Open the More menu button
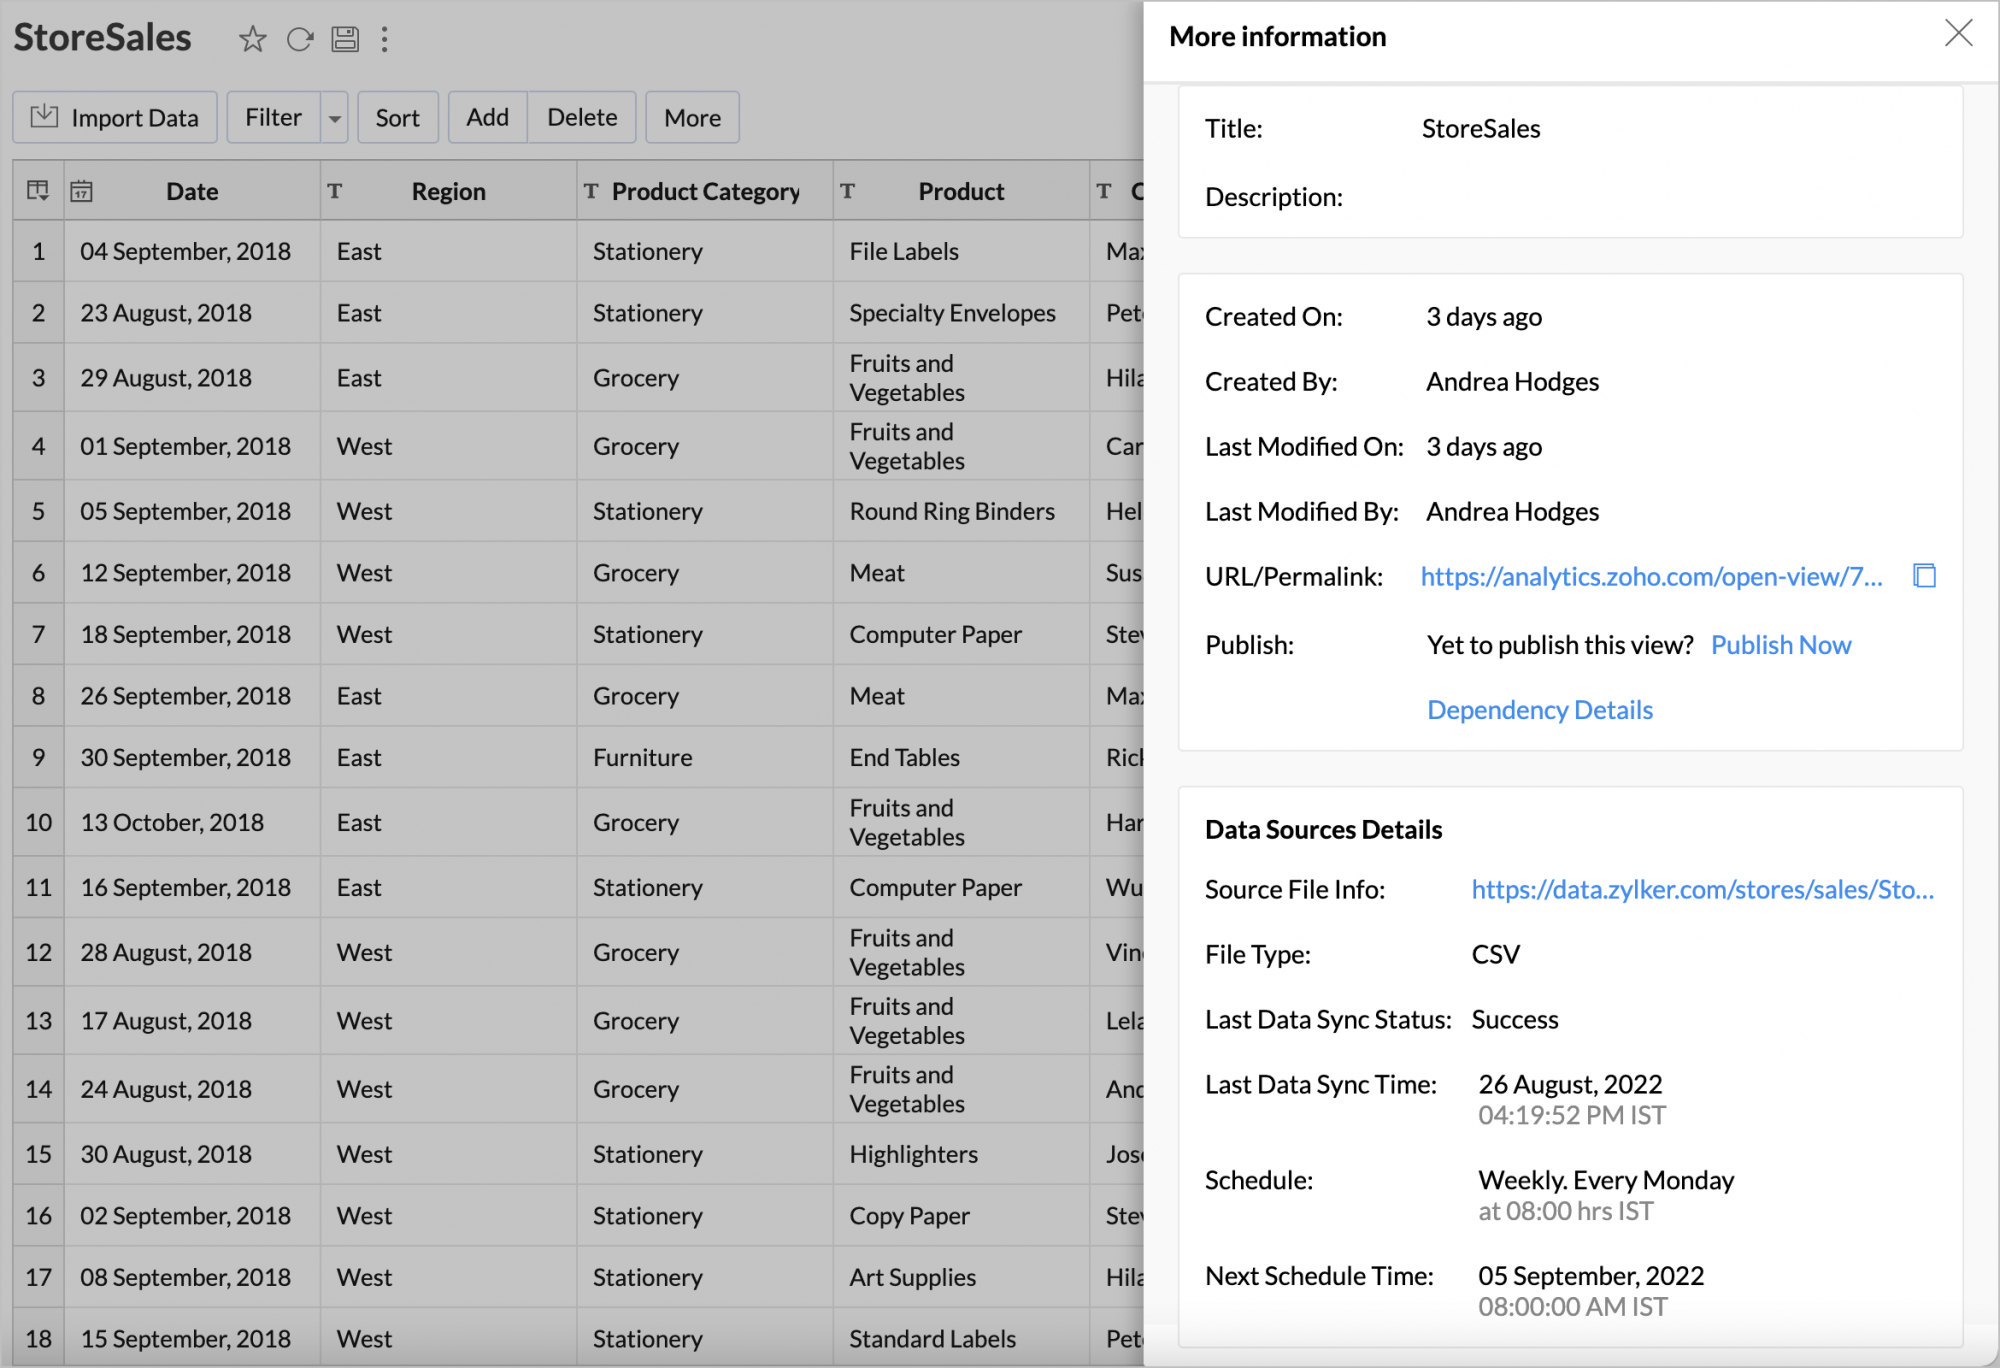The width and height of the screenshot is (2000, 1368). (x=692, y=118)
